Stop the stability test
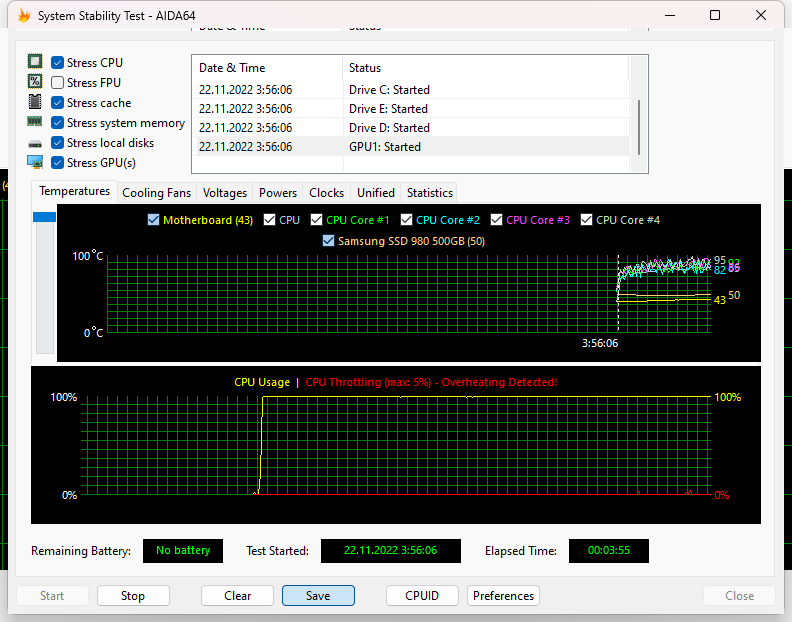Image resolution: width=792 pixels, height=622 pixels. [x=133, y=596]
